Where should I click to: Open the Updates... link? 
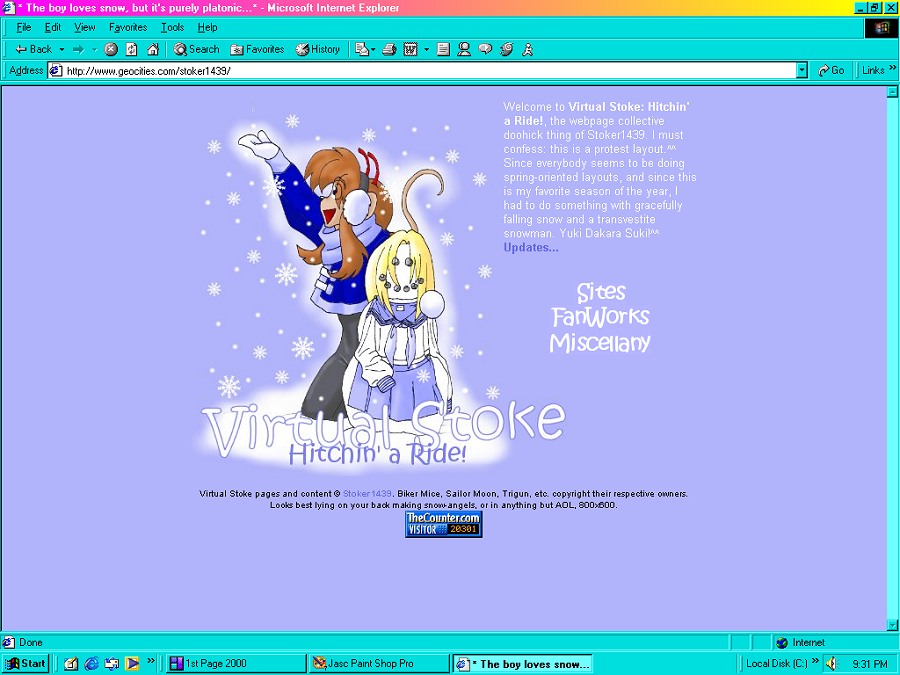tap(531, 247)
